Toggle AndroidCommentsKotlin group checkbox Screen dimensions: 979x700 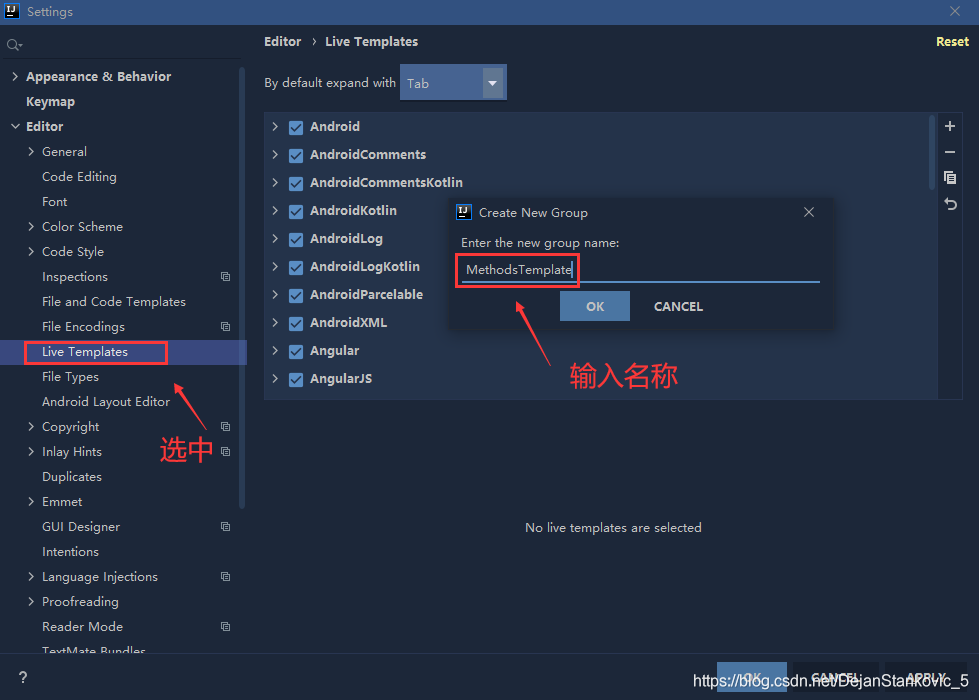click(x=296, y=184)
